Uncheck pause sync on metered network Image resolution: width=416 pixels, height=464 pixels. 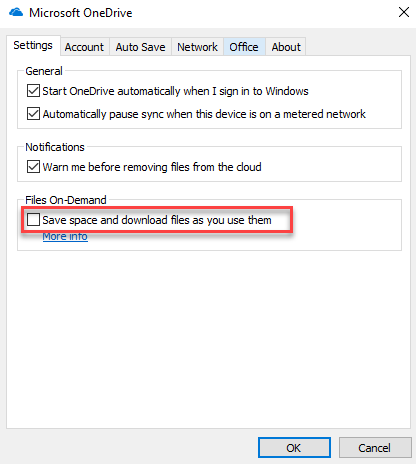33,114
